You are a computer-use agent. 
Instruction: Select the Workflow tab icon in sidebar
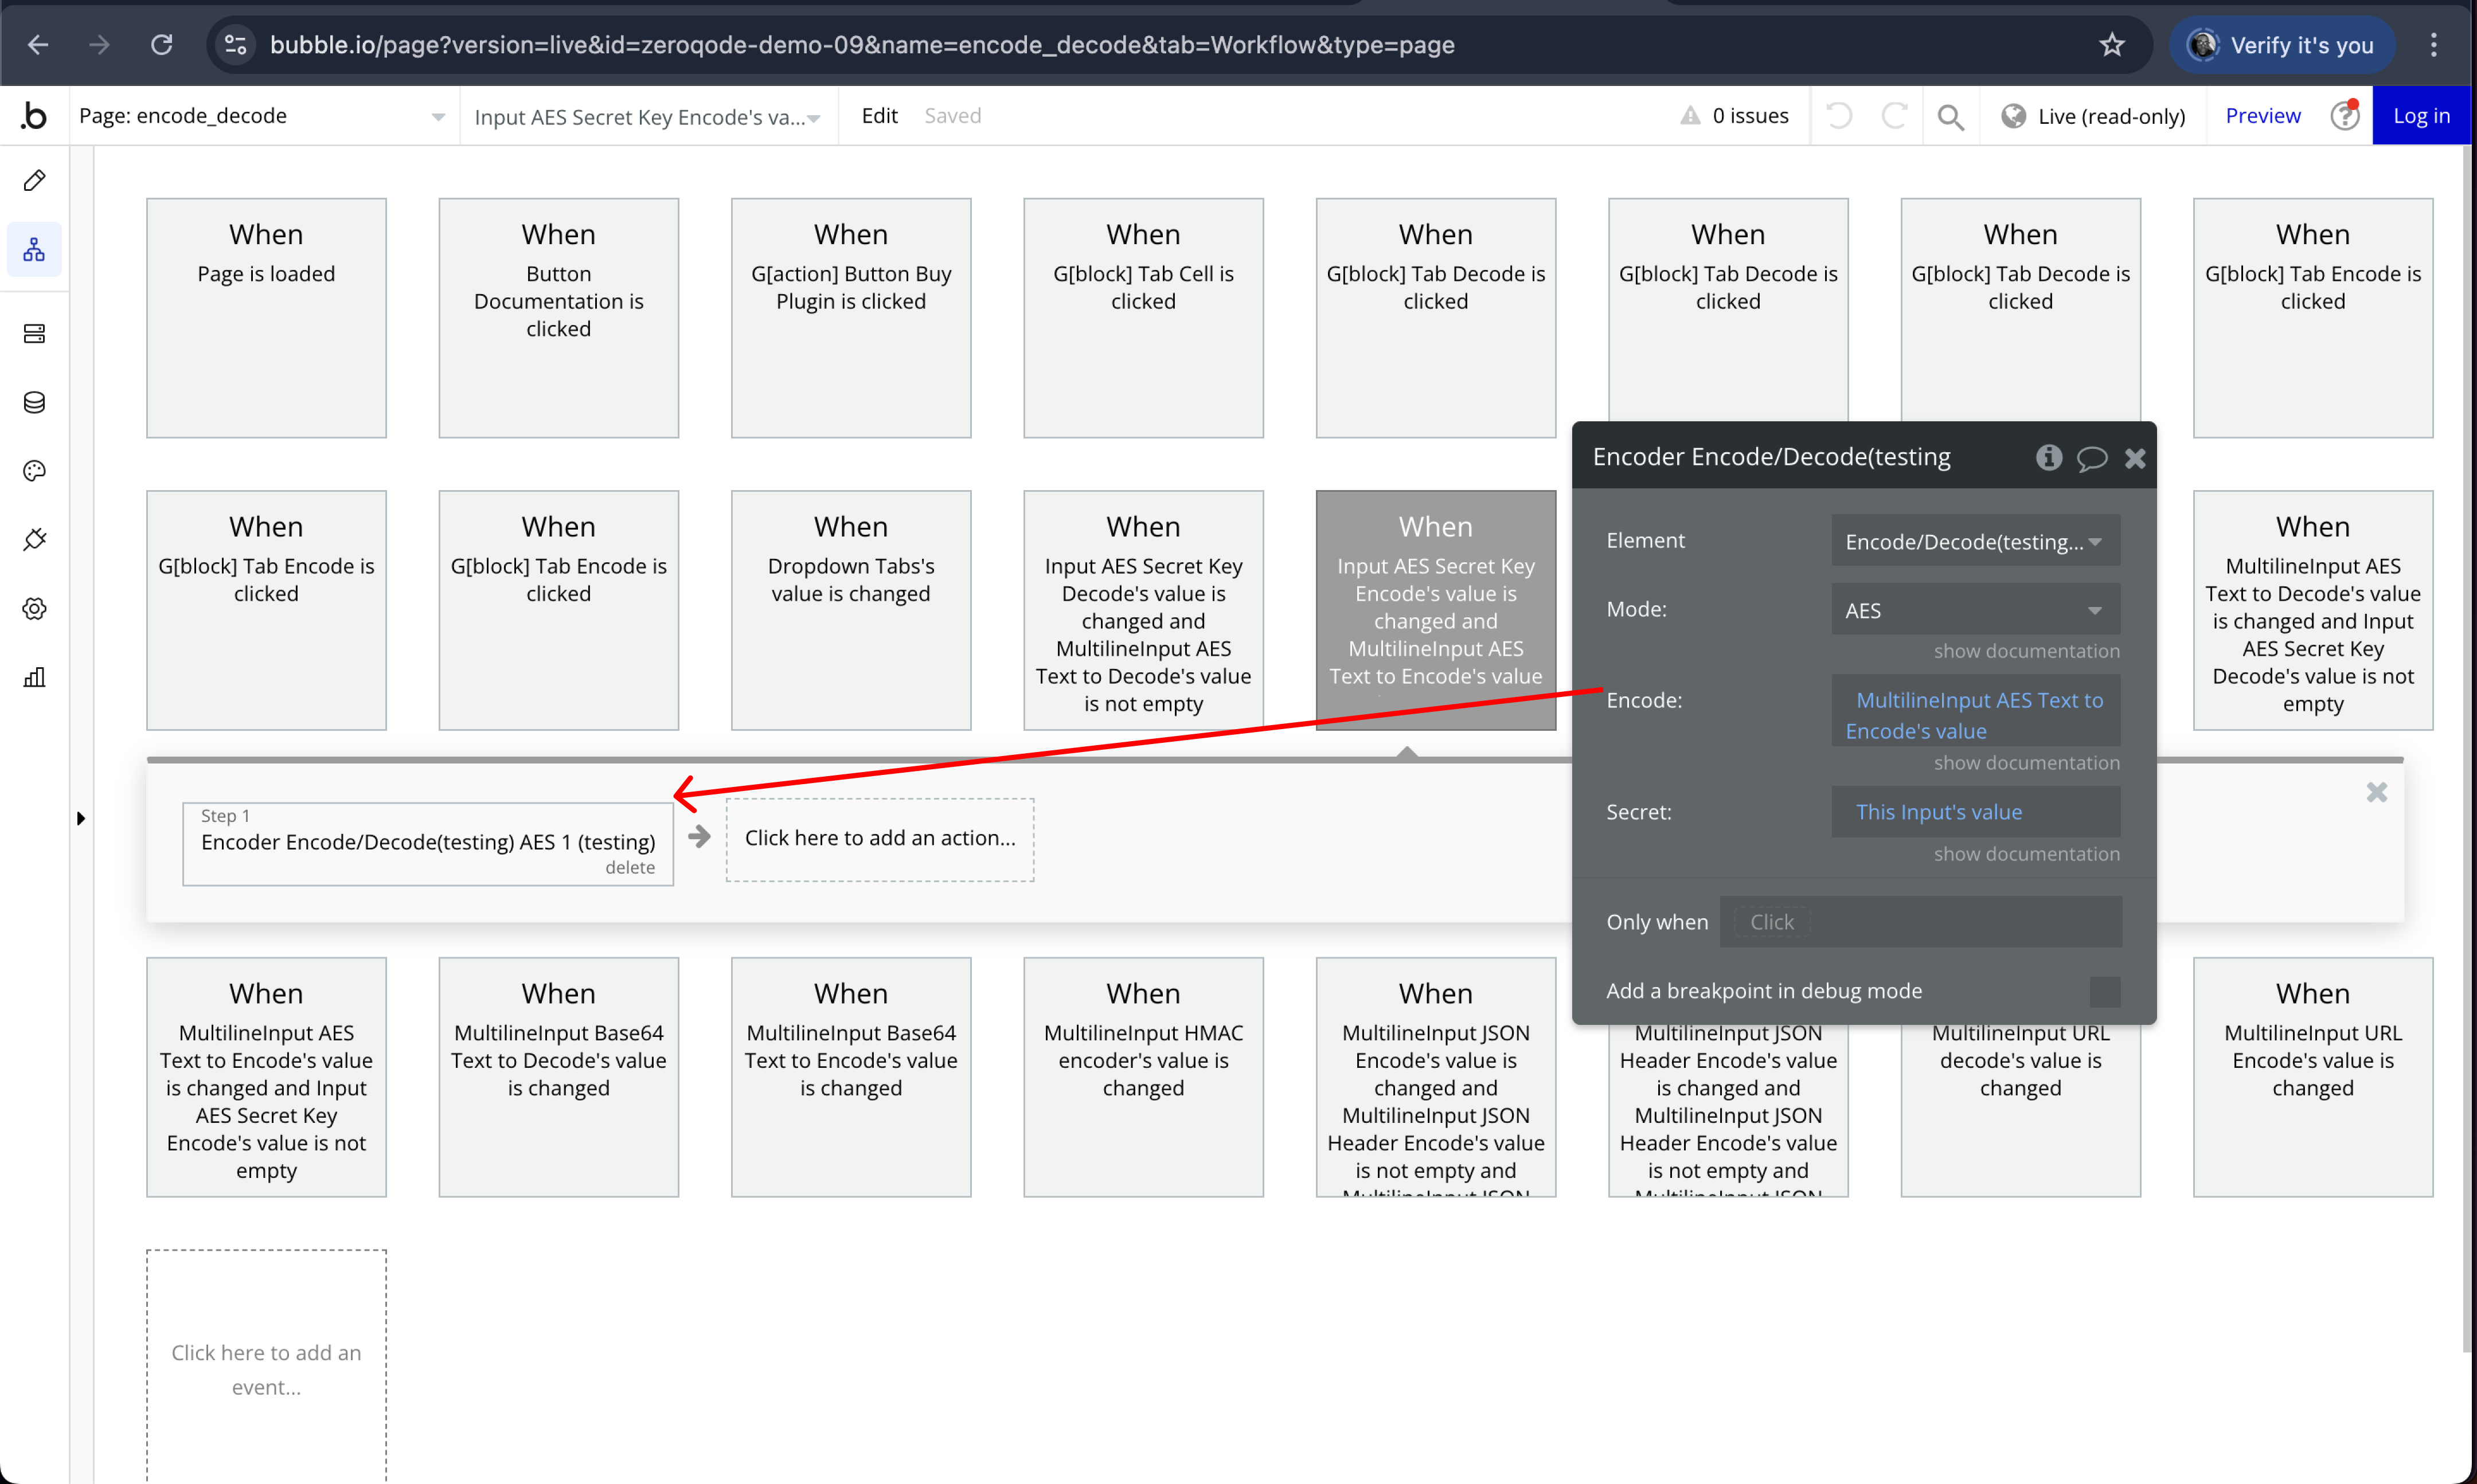[x=34, y=249]
